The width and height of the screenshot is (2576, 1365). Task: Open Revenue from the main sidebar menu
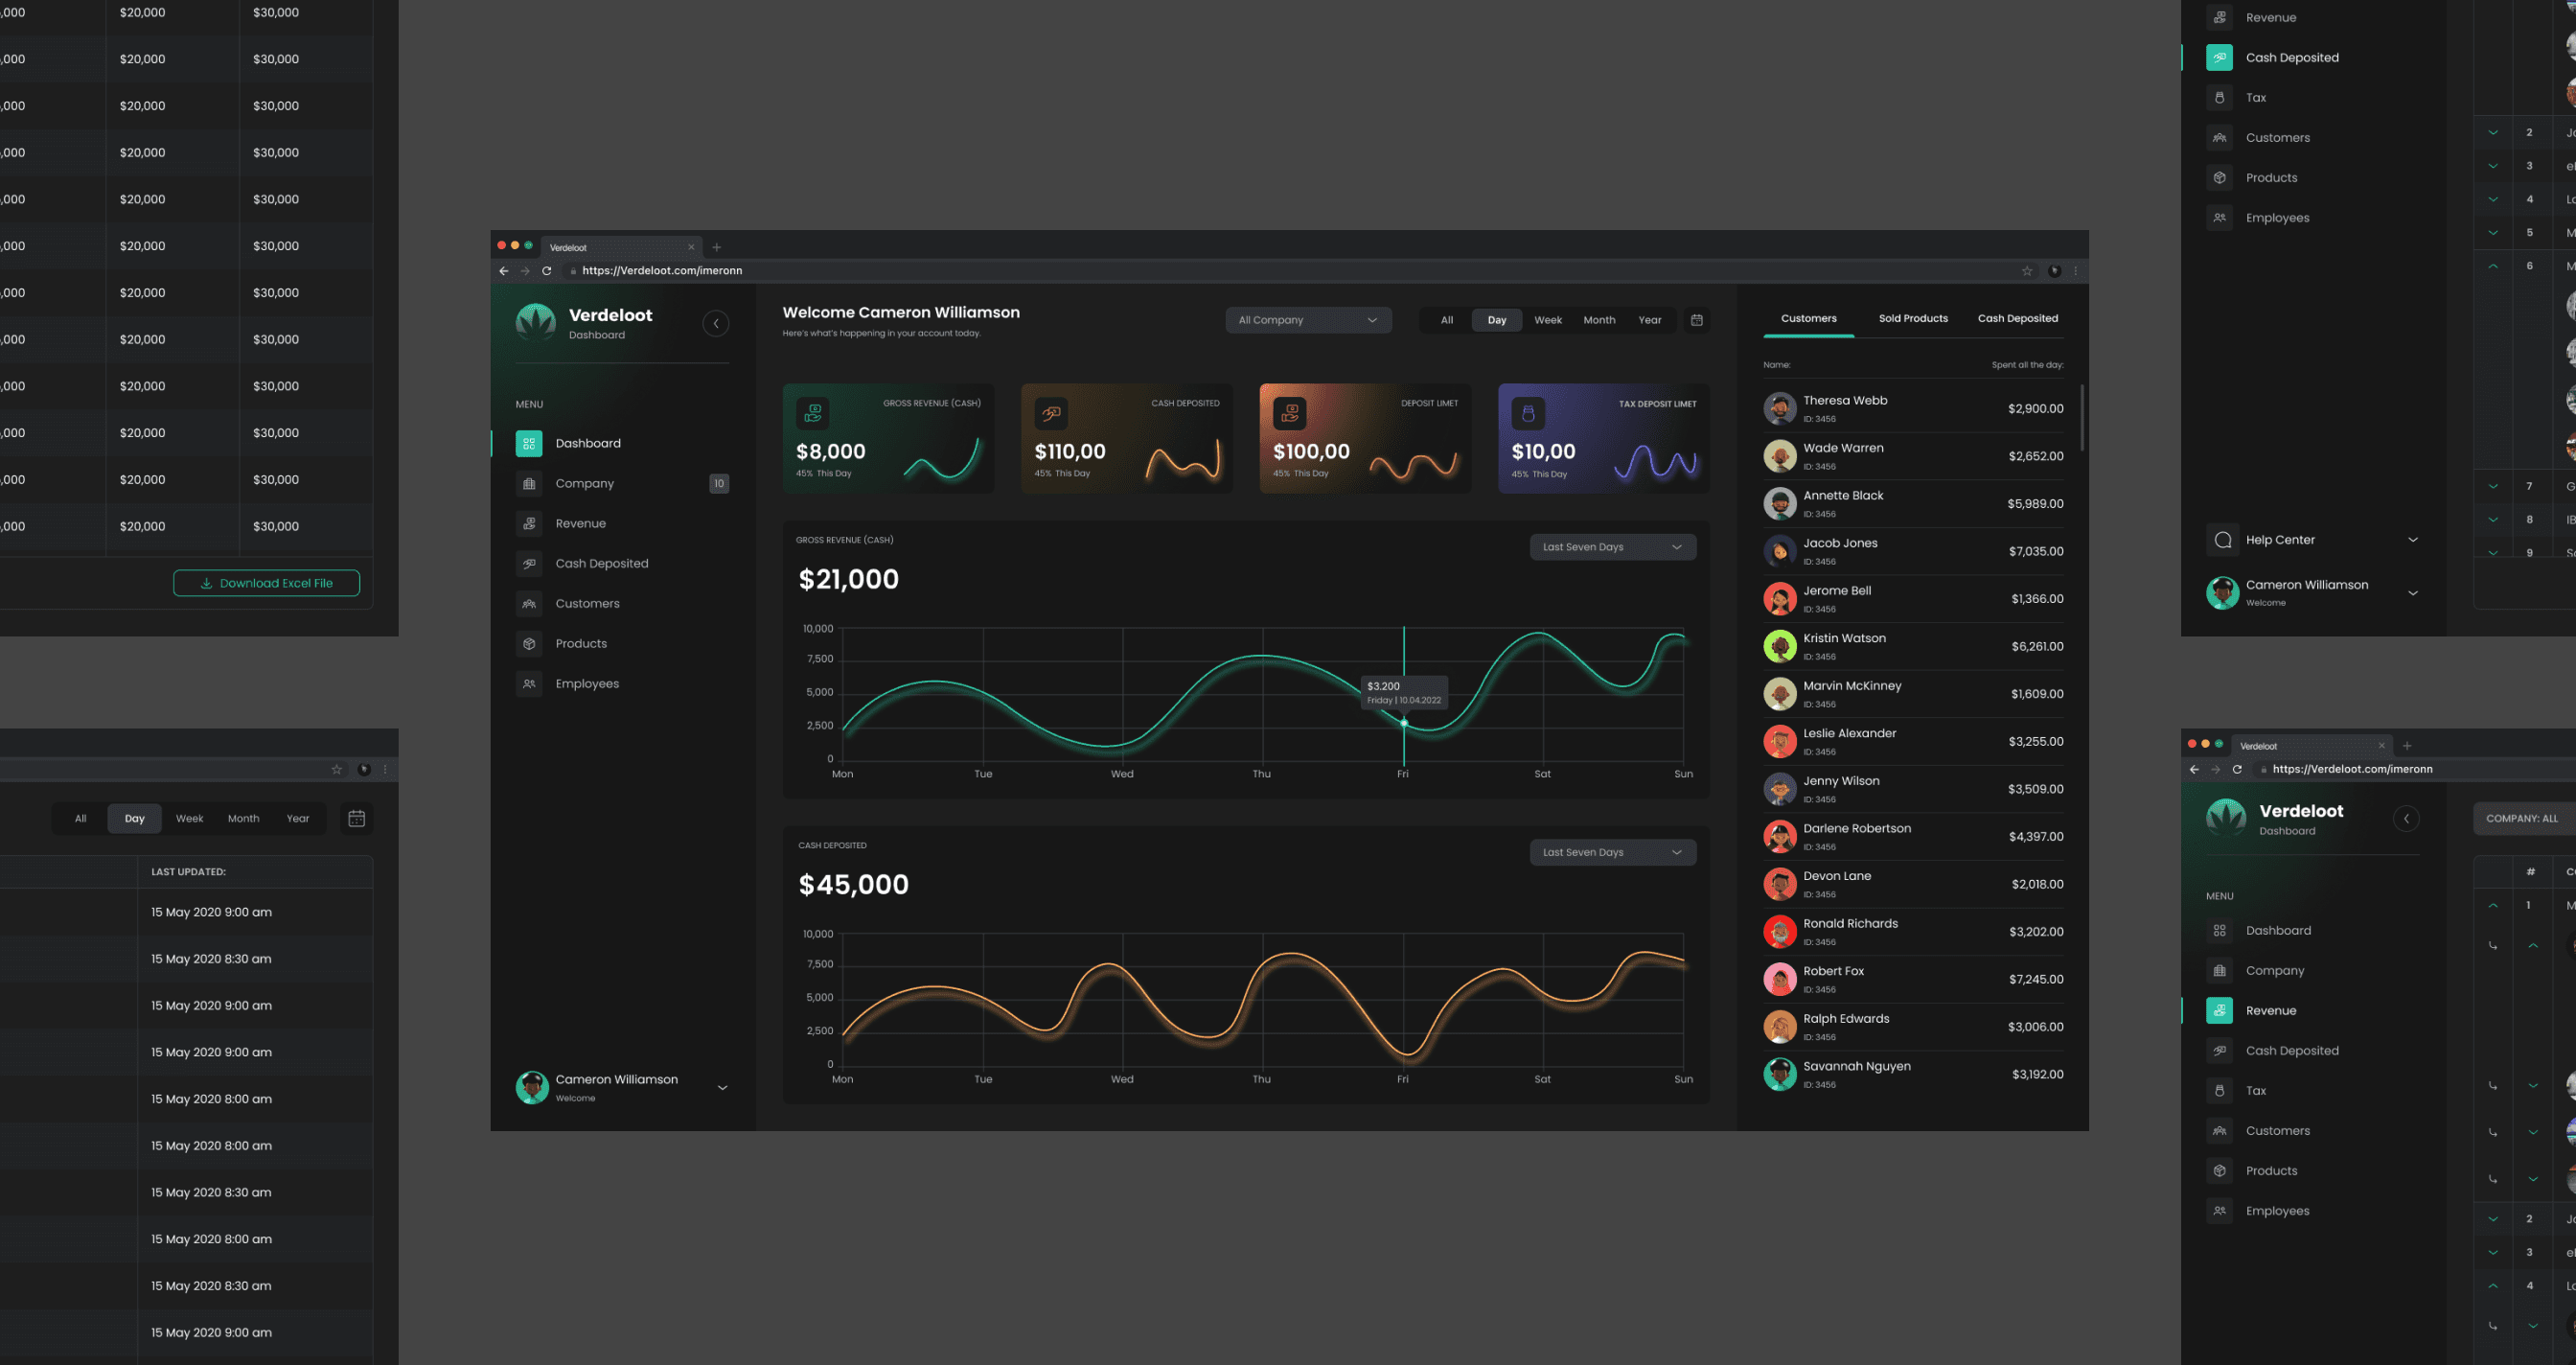580,523
